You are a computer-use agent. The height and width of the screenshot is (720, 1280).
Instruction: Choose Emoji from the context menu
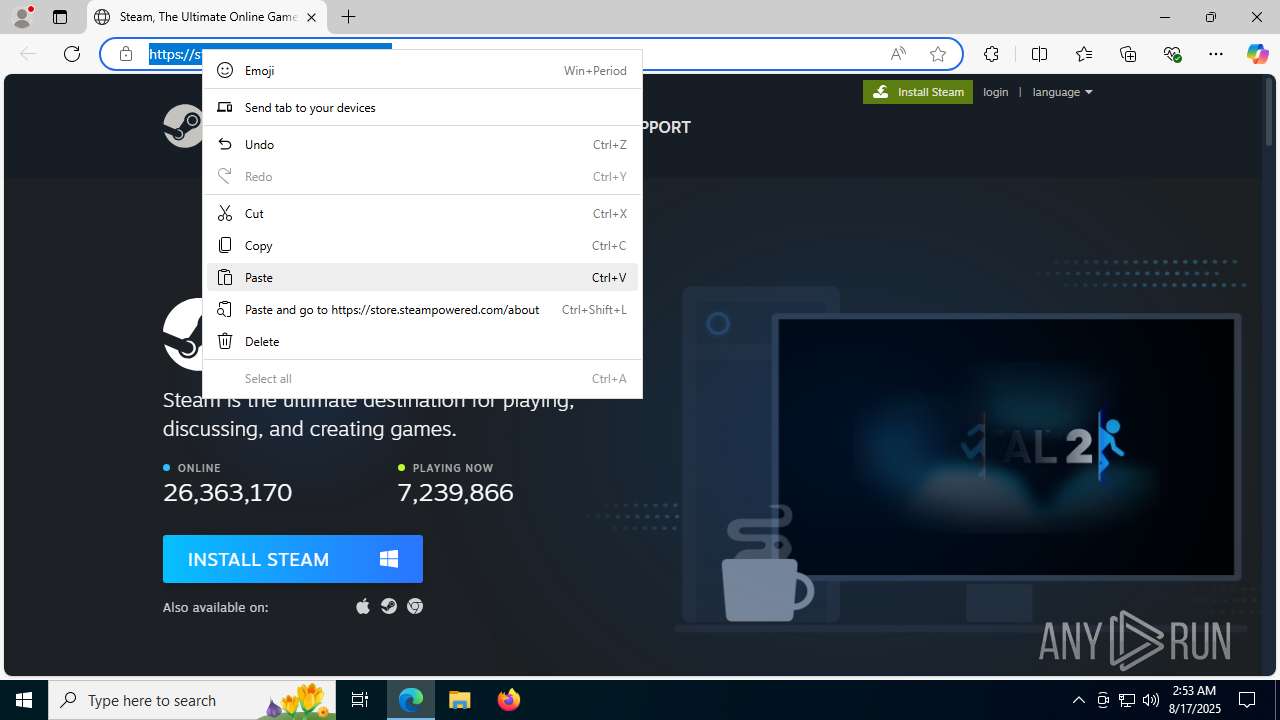point(422,70)
